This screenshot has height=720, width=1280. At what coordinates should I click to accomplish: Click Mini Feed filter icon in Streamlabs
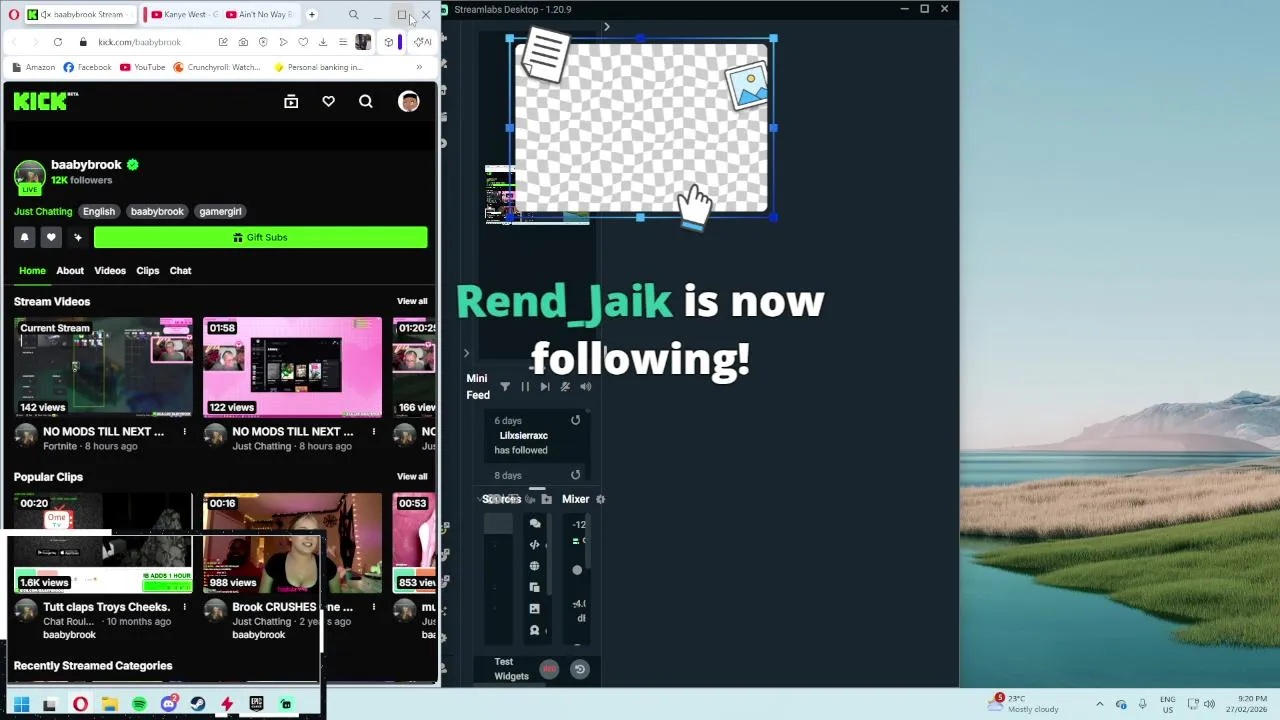point(505,386)
